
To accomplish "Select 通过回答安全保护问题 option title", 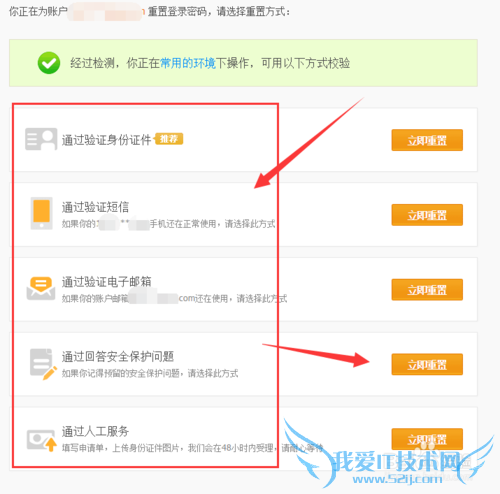I will 118,356.
